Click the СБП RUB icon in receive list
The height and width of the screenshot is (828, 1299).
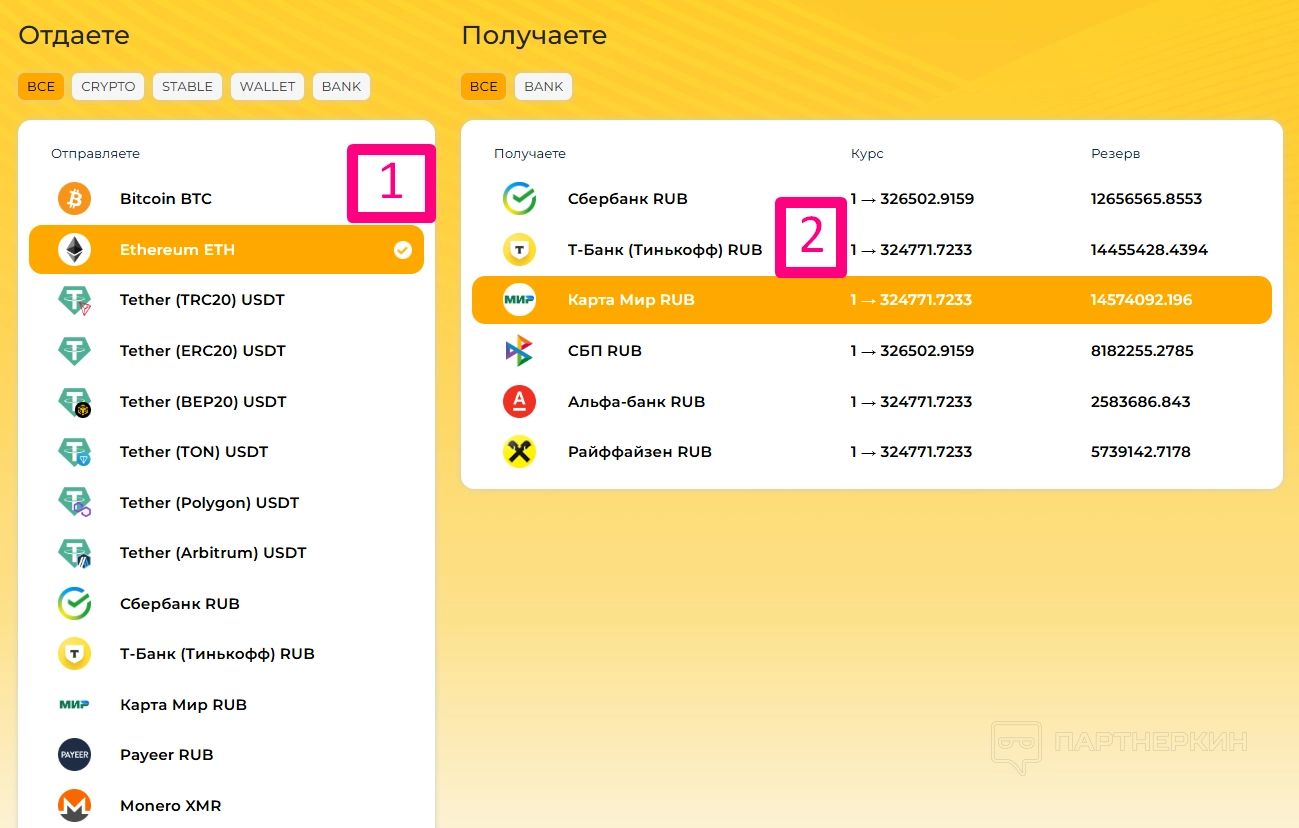pos(519,351)
